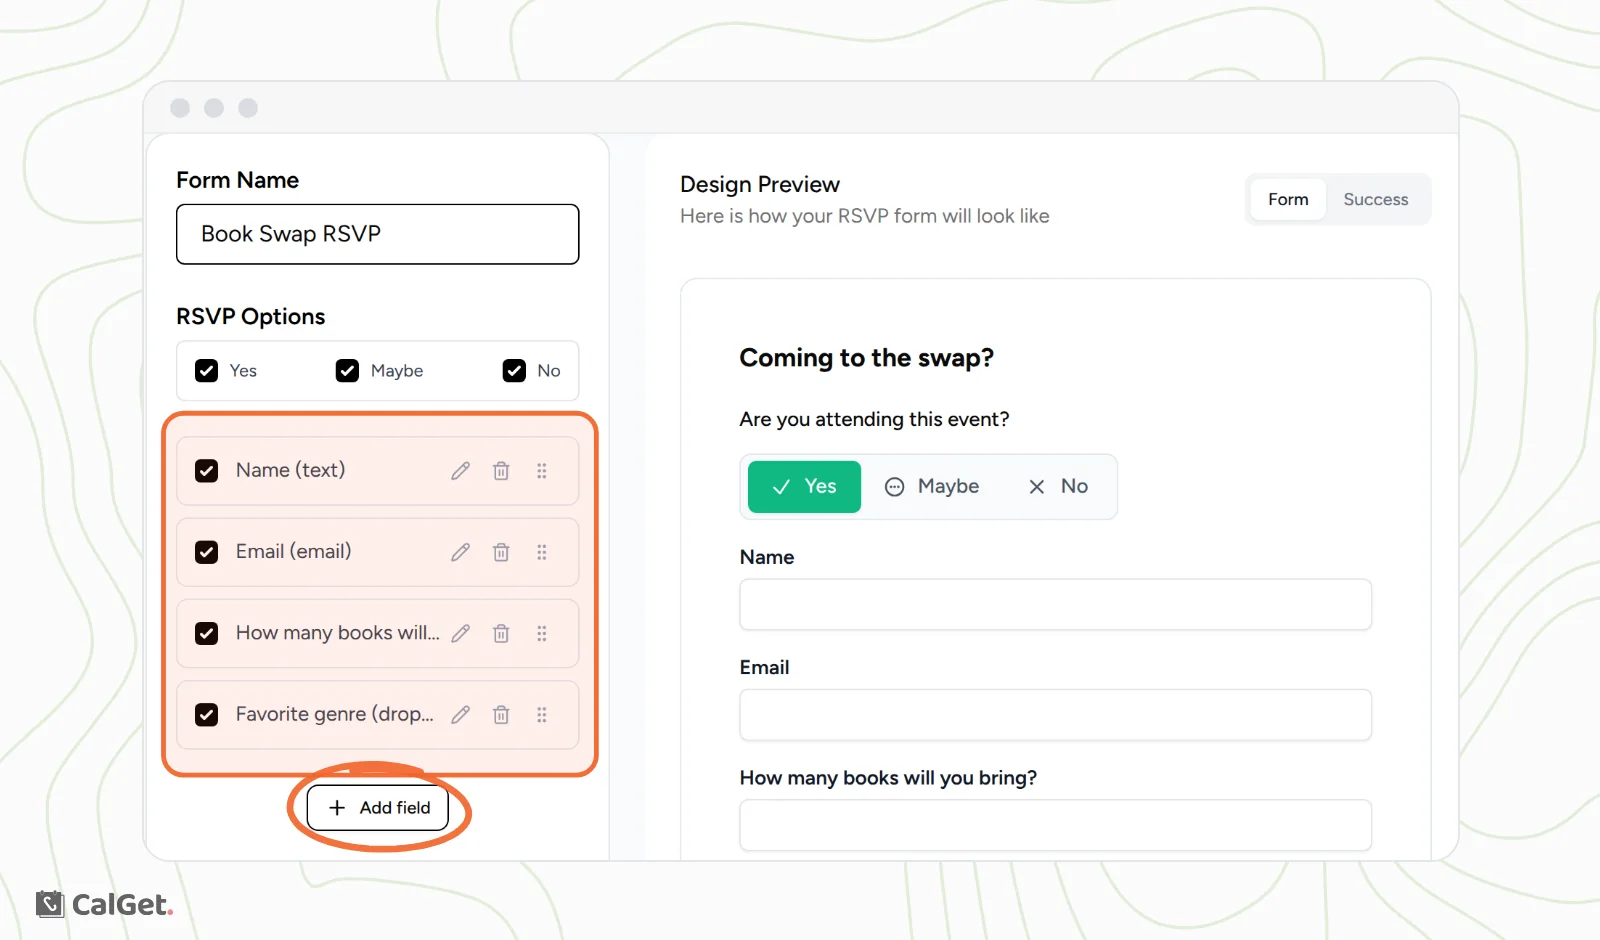Edit the Name (text) field with pencil icon
This screenshot has width=1600, height=940.
[460, 471]
